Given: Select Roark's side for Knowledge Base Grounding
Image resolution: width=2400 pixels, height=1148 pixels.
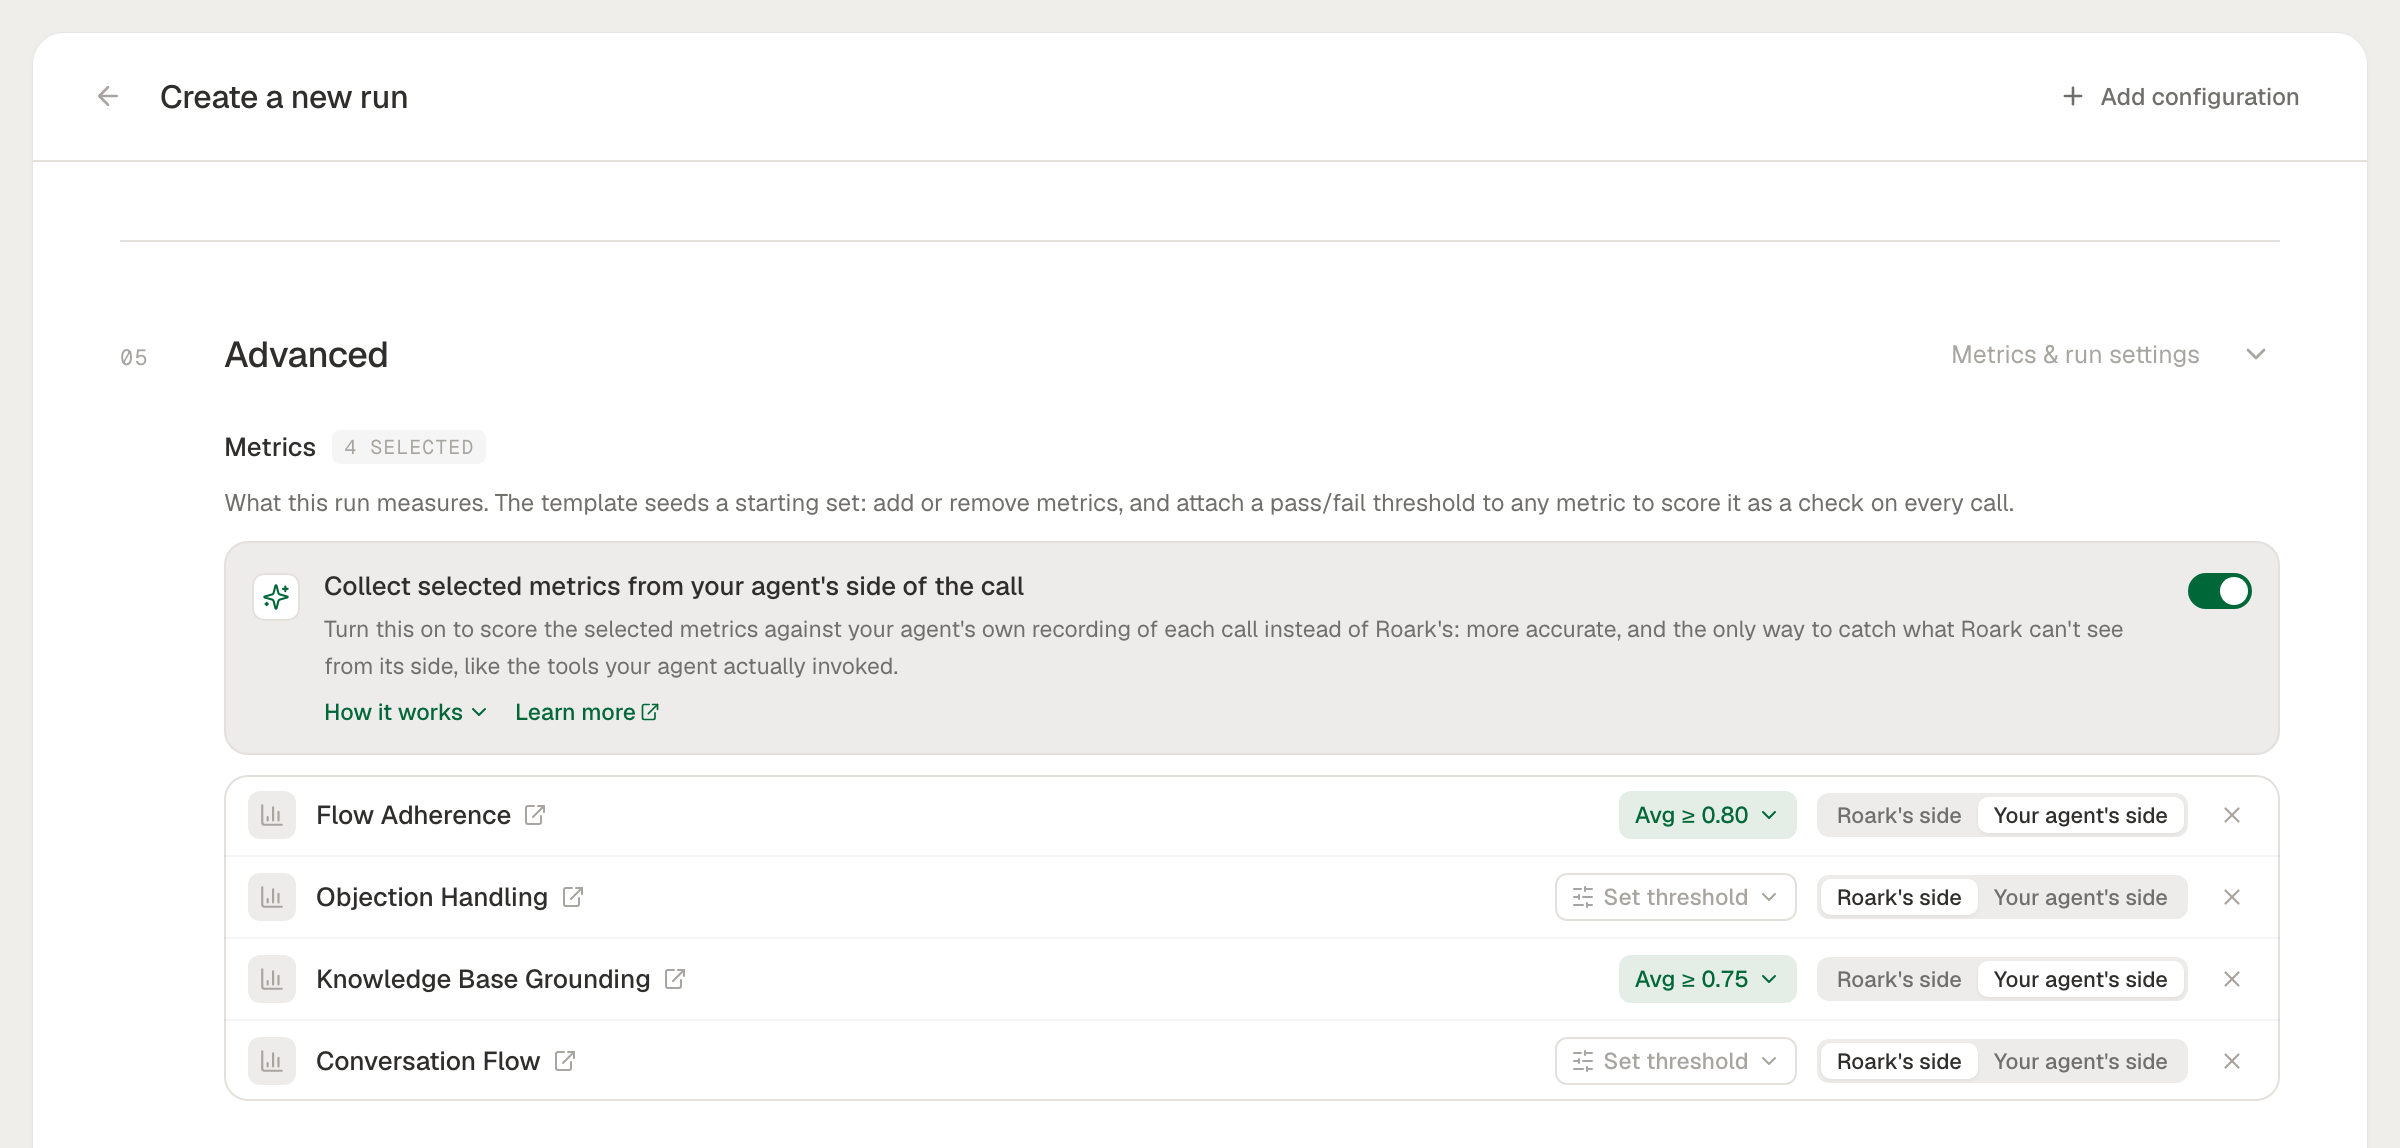Looking at the screenshot, I should click(x=1898, y=979).
